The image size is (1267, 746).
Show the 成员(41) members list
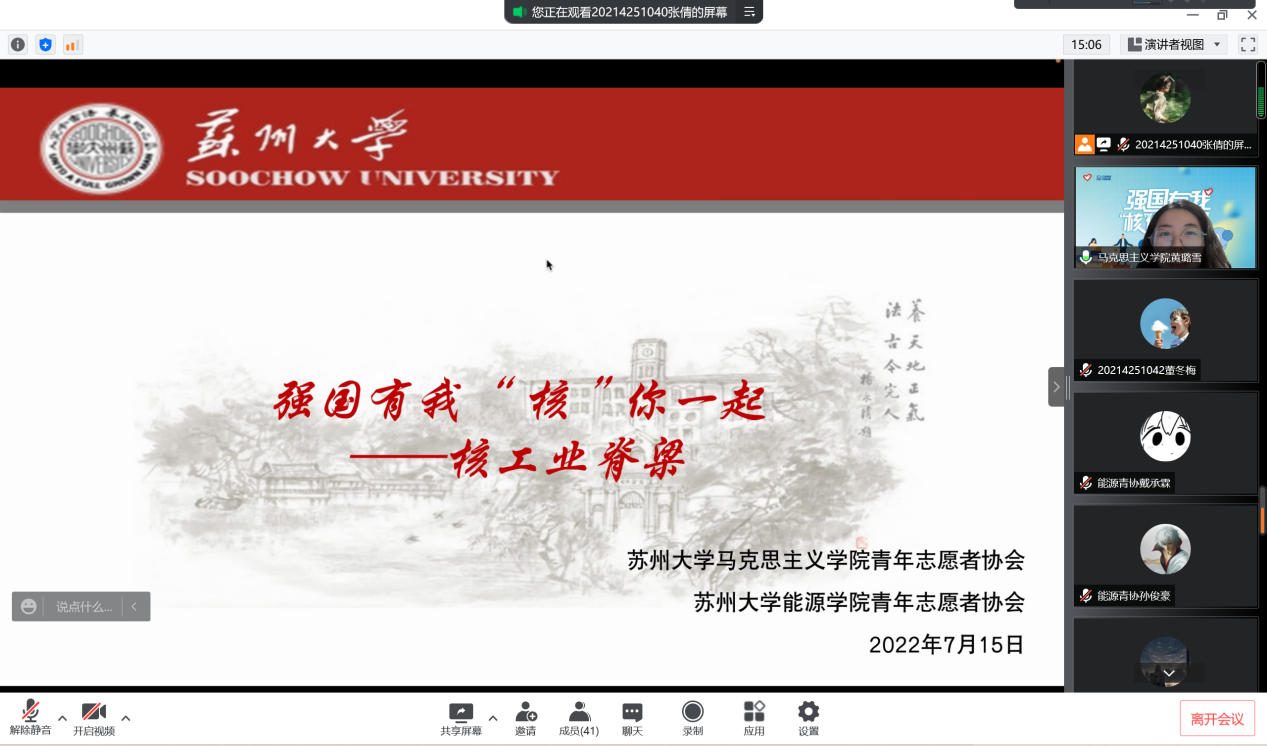[578, 718]
